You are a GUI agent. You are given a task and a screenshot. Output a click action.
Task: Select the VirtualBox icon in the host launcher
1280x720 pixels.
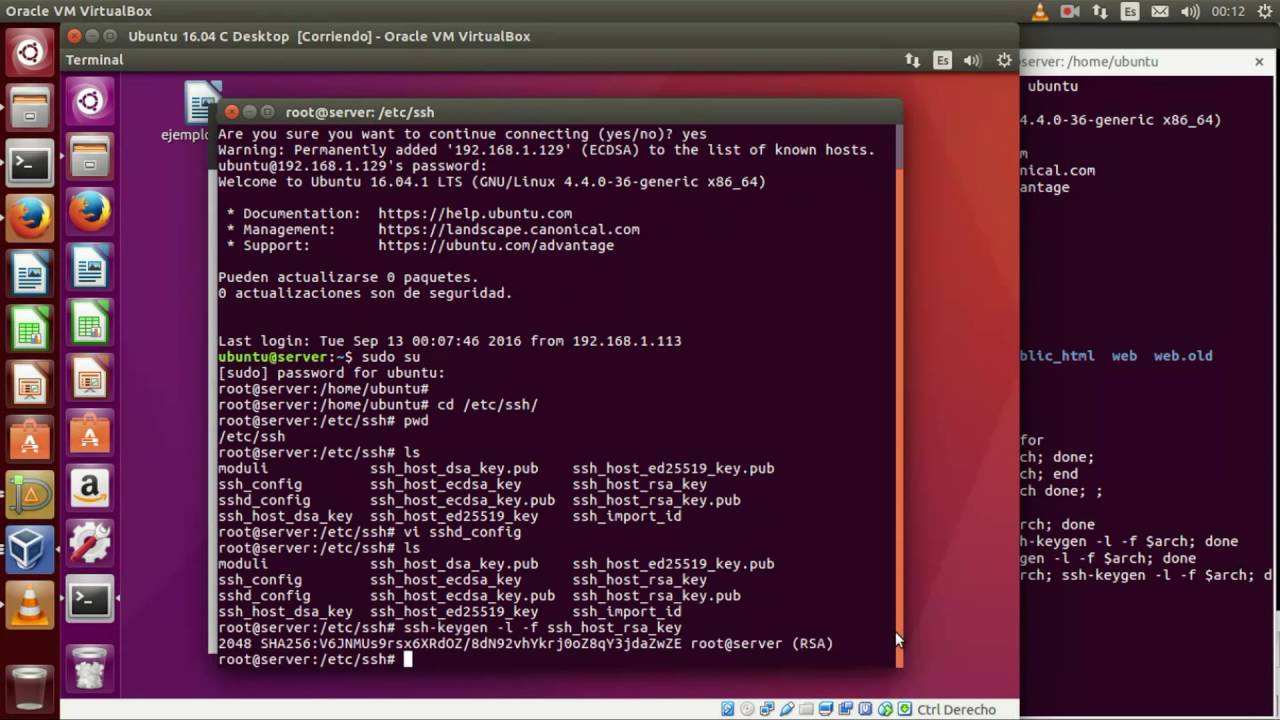(30, 548)
